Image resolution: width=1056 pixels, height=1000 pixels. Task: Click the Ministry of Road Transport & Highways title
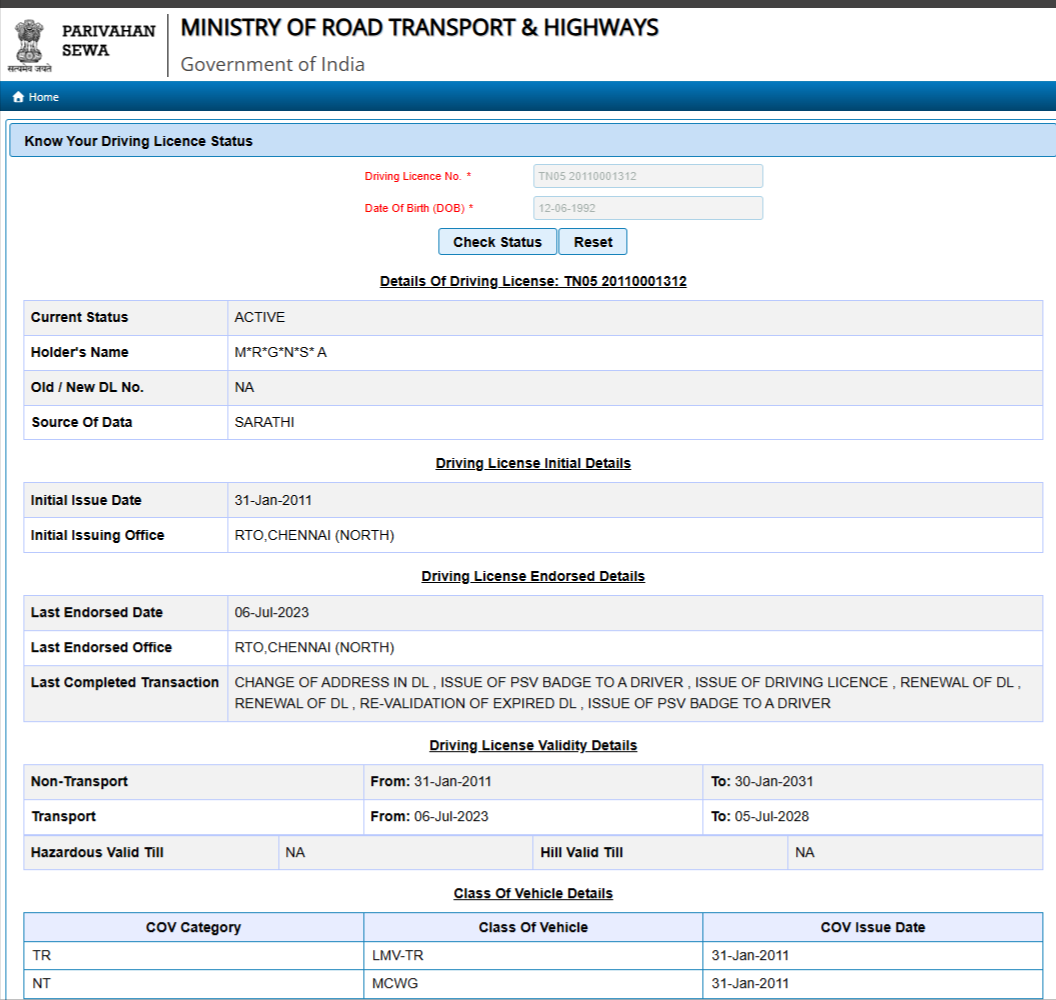(419, 28)
